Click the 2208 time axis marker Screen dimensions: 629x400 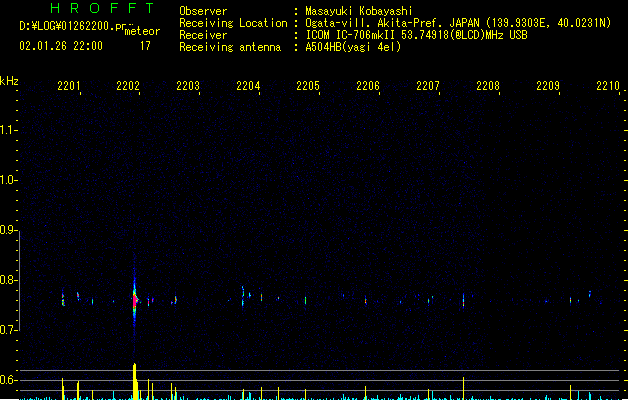[x=488, y=86]
